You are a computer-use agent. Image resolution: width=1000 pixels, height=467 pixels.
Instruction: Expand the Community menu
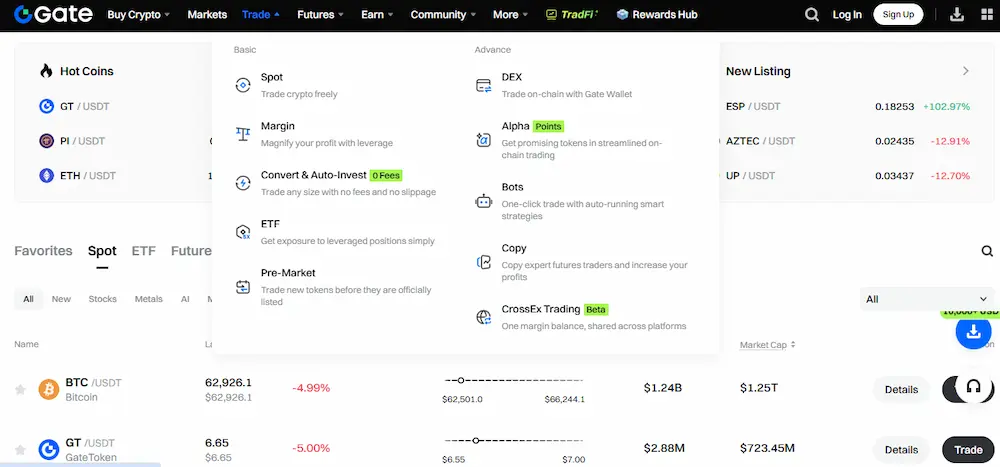click(x=443, y=15)
